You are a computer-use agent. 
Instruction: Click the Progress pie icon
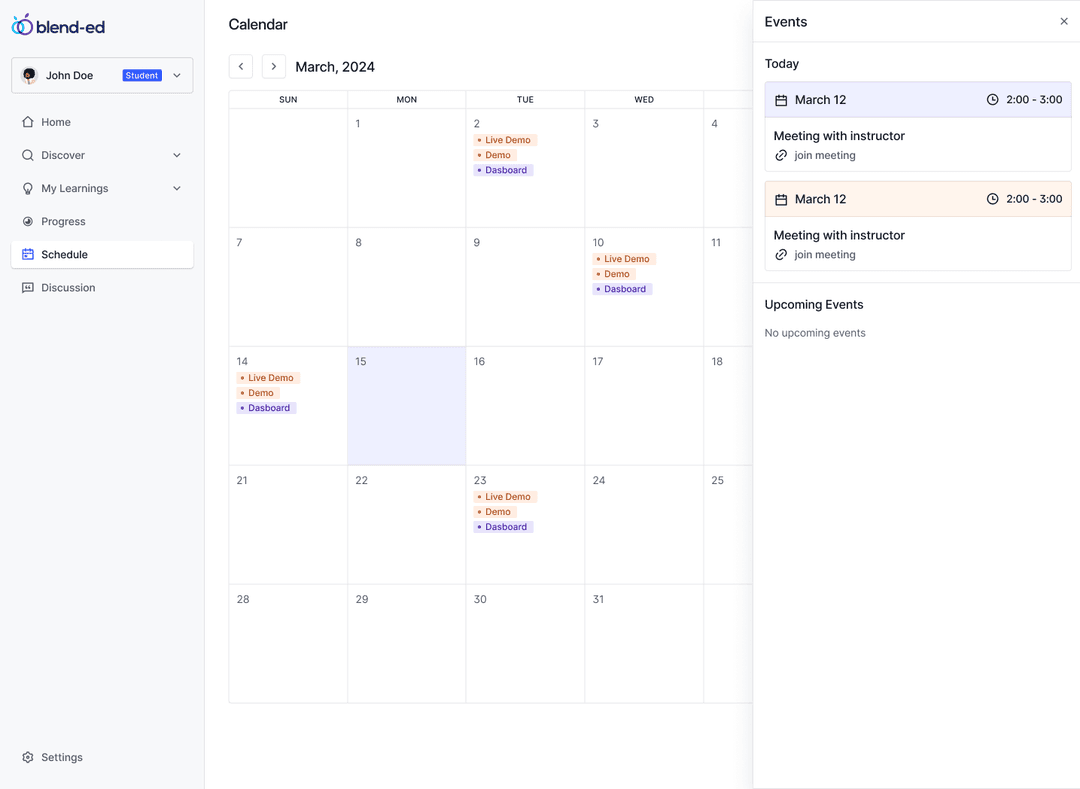click(x=28, y=221)
